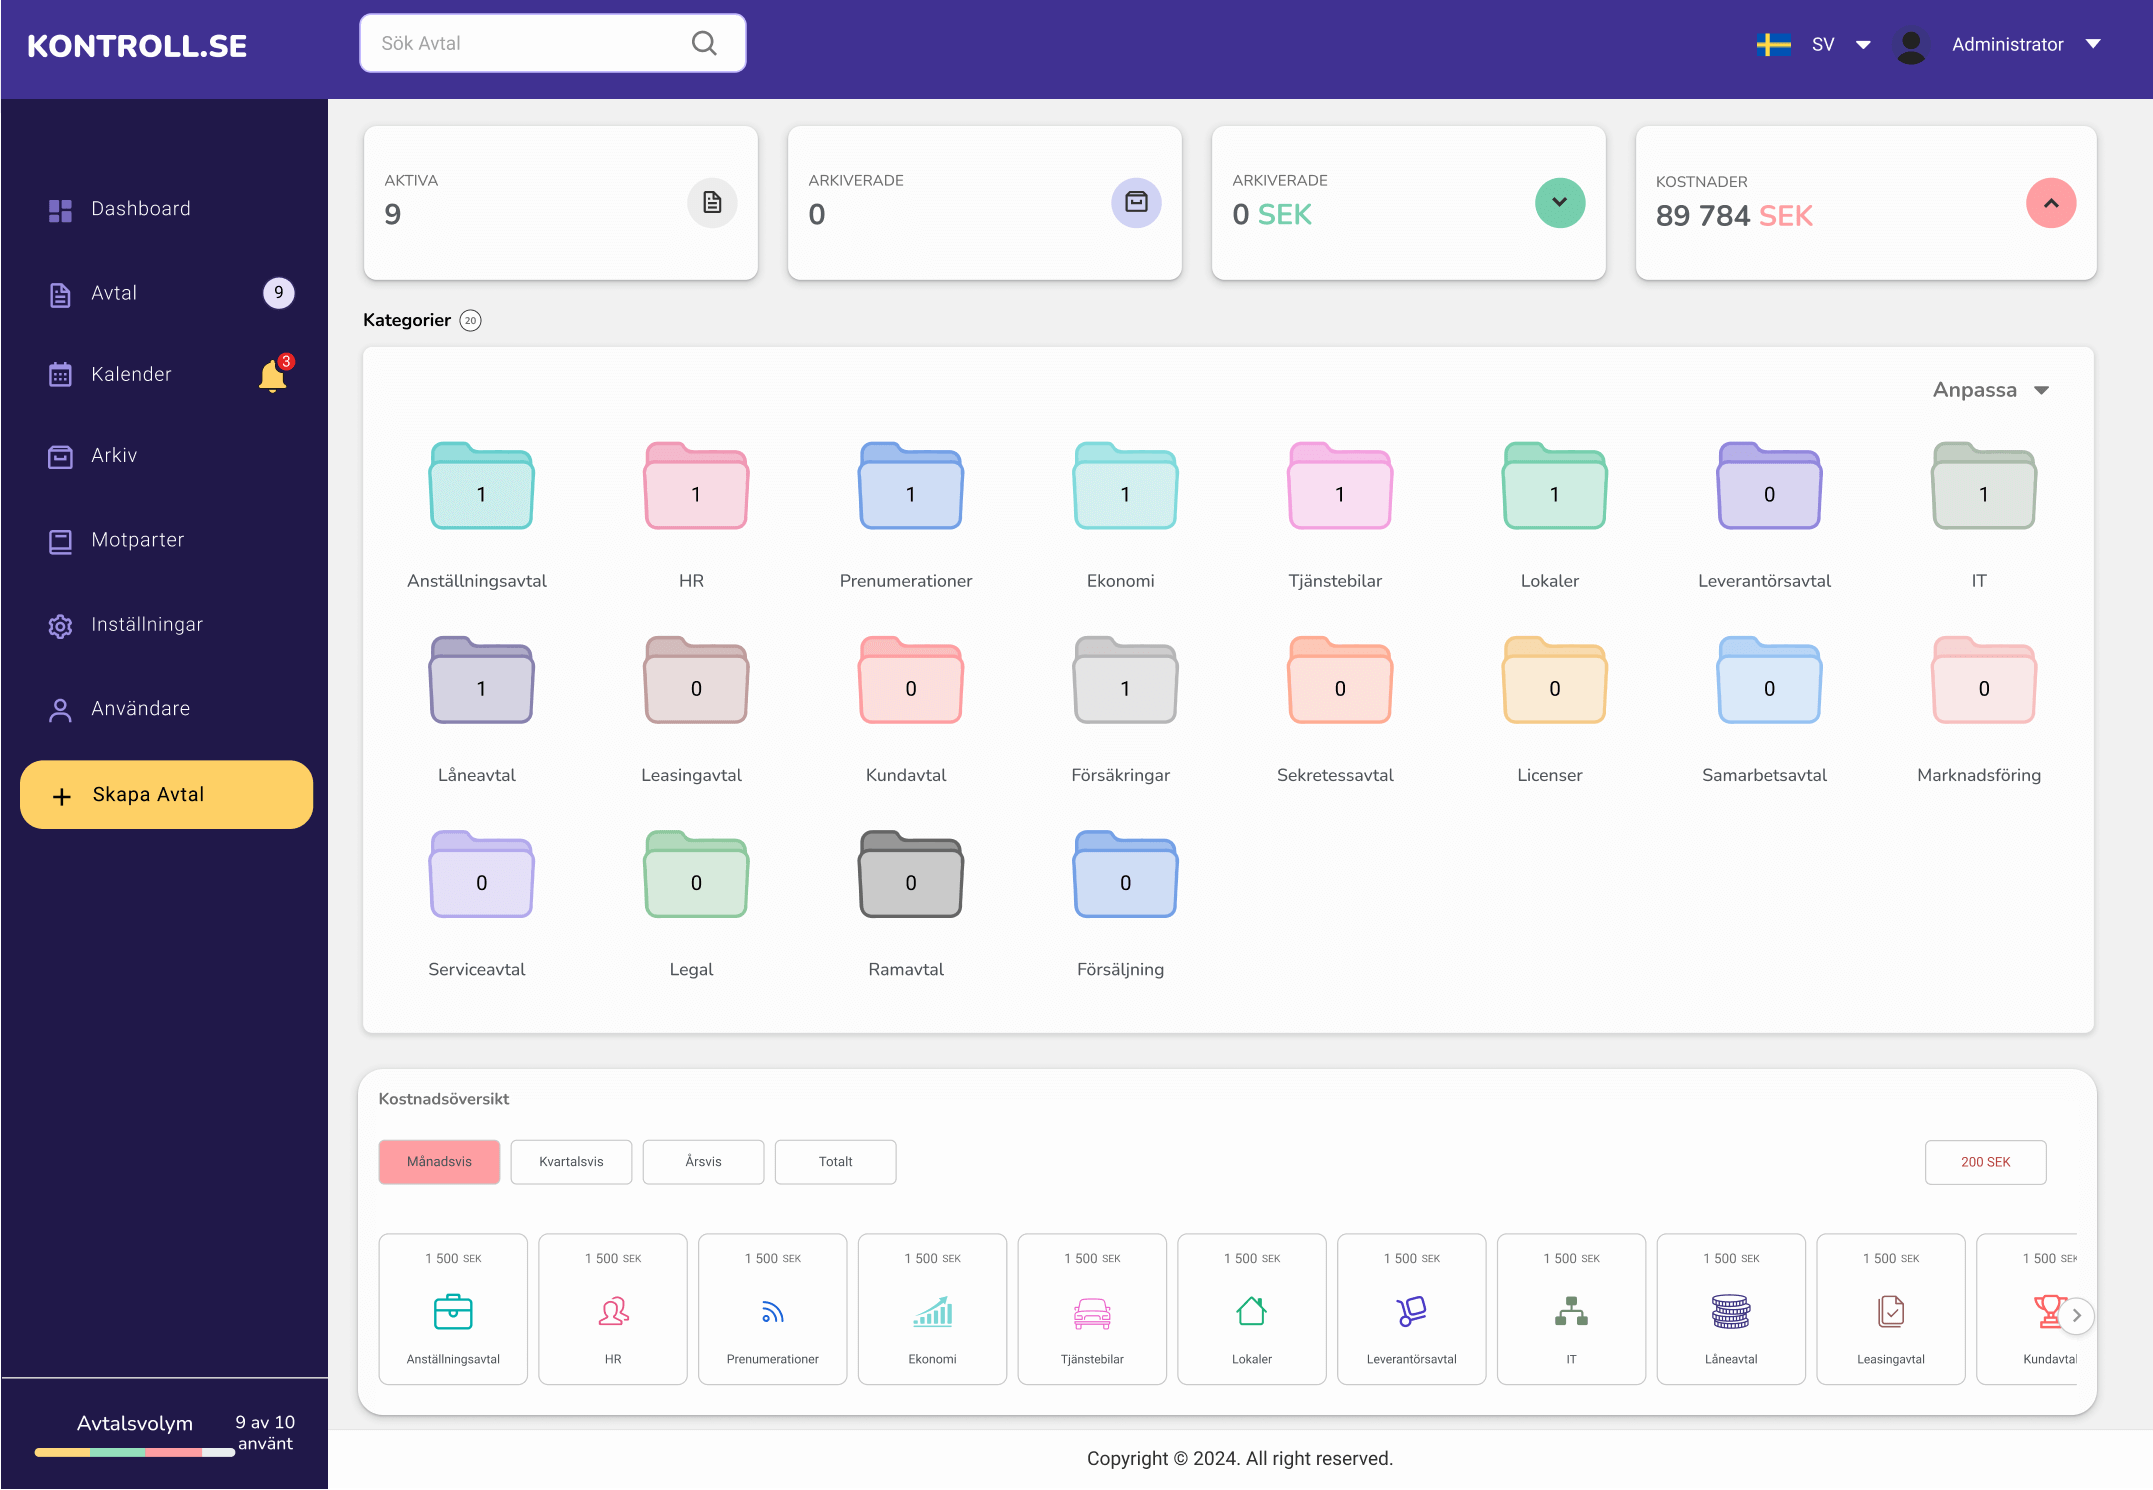
Task: Click the Kalender notification bell
Action: (x=273, y=375)
